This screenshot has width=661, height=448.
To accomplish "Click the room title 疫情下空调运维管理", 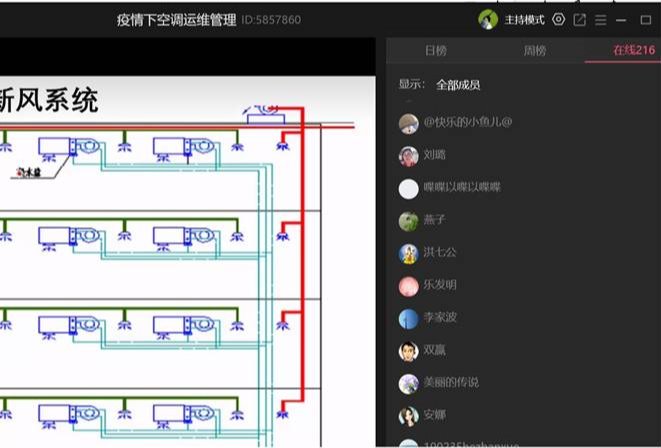I will pos(177,20).
